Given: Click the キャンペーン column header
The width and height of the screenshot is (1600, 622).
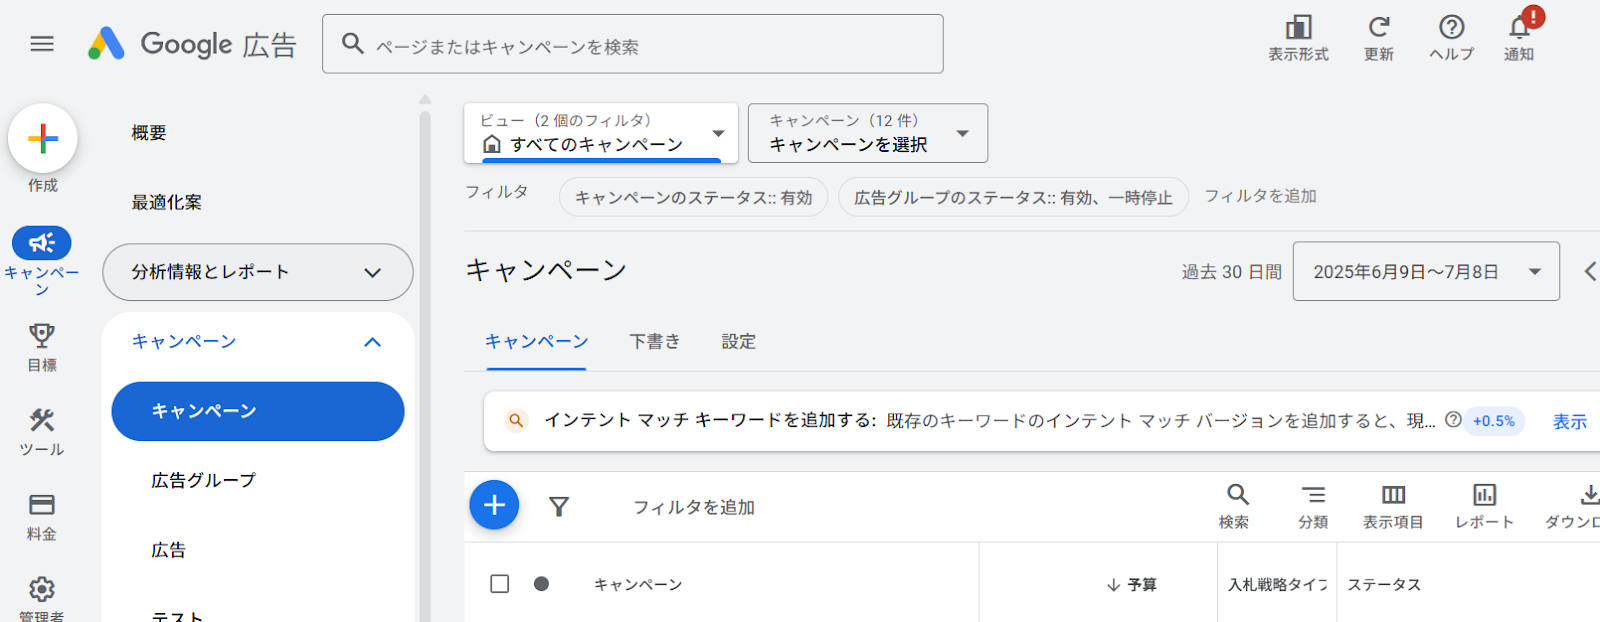Looking at the screenshot, I should (x=638, y=585).
